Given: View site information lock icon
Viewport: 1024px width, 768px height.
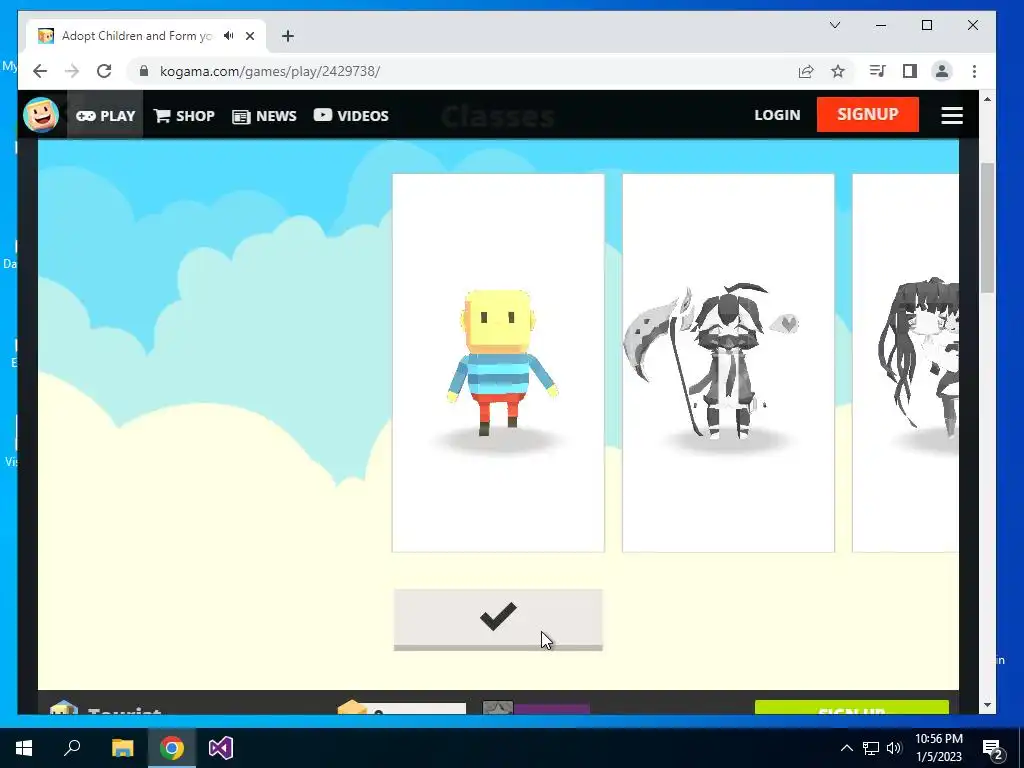Looking at the screenshot, I should click(144, 71).
